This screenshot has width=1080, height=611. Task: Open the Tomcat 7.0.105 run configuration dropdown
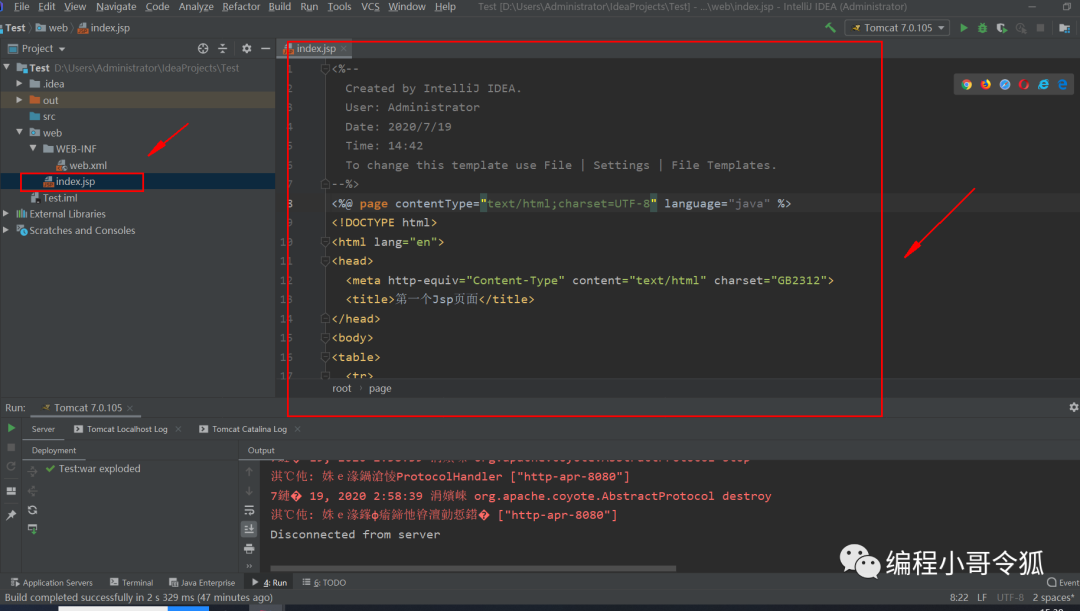897,28
